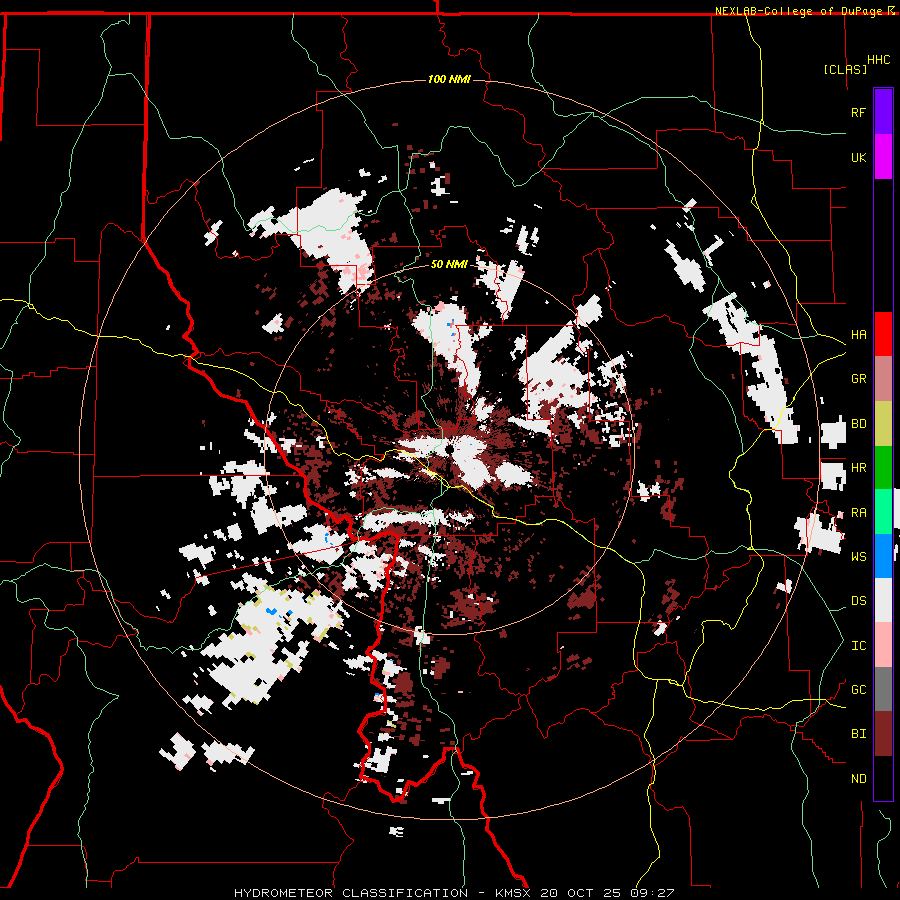Click the IC pink legend swatch
The image size is (900, 900).
click(x=883, y=645)
